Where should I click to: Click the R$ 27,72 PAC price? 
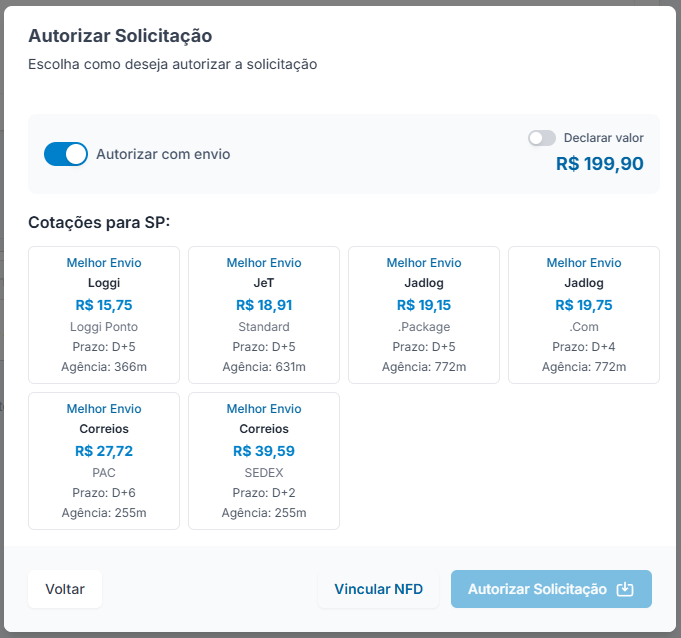pyautogui.click(x=104, y=451)
